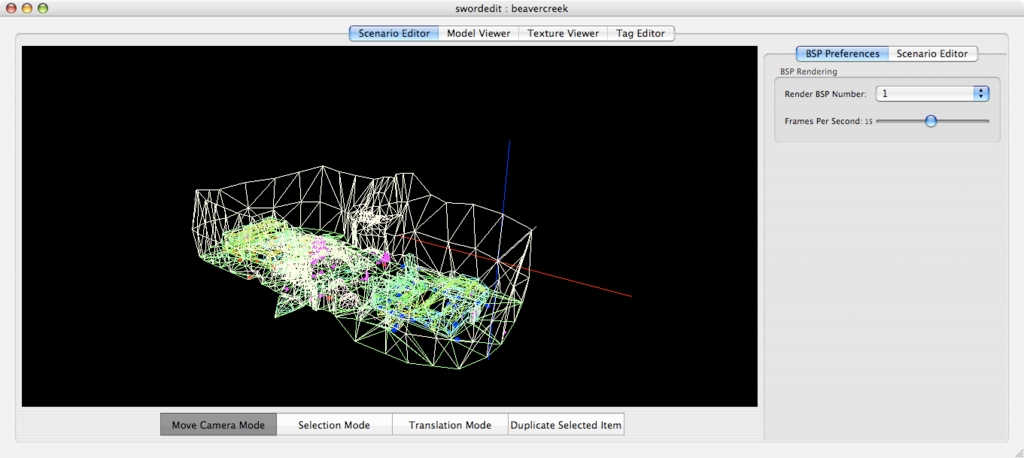Activate Move Camera Mode
The width and height of the screenshot is (1024, 458).
[x=218, y=425]
